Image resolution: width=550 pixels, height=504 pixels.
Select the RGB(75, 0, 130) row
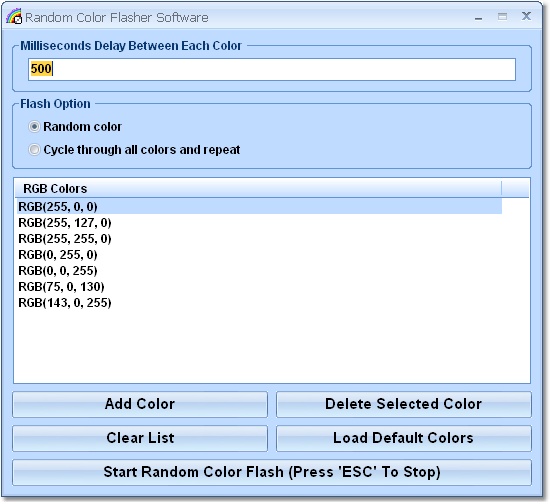point(259,287)
